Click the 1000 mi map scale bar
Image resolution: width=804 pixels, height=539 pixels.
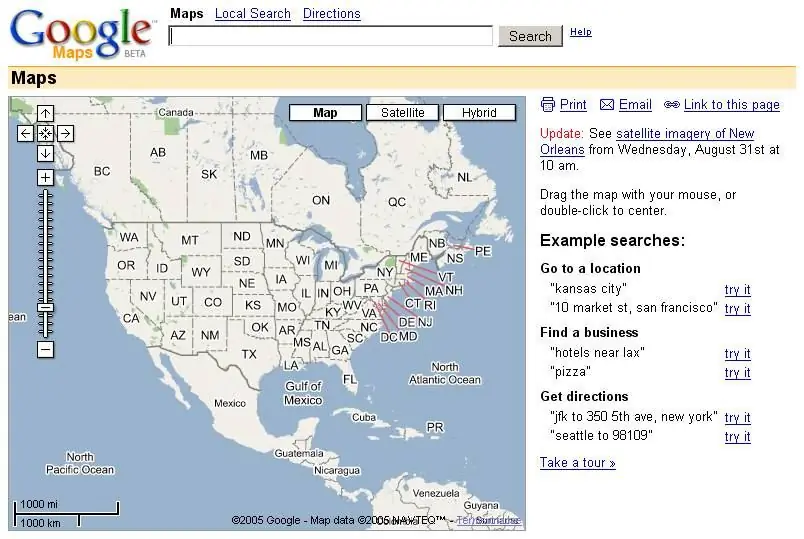tap(67, 509)
